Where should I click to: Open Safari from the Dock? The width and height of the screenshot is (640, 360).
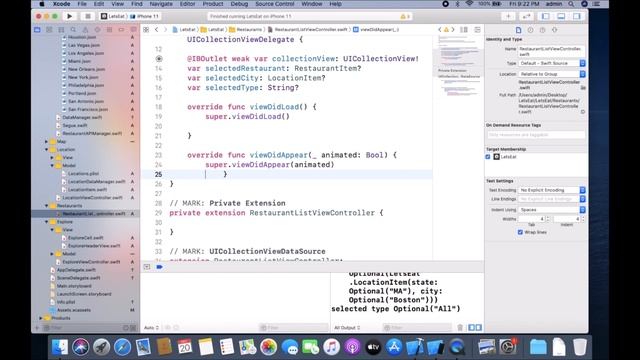click(x=122, y=347)
